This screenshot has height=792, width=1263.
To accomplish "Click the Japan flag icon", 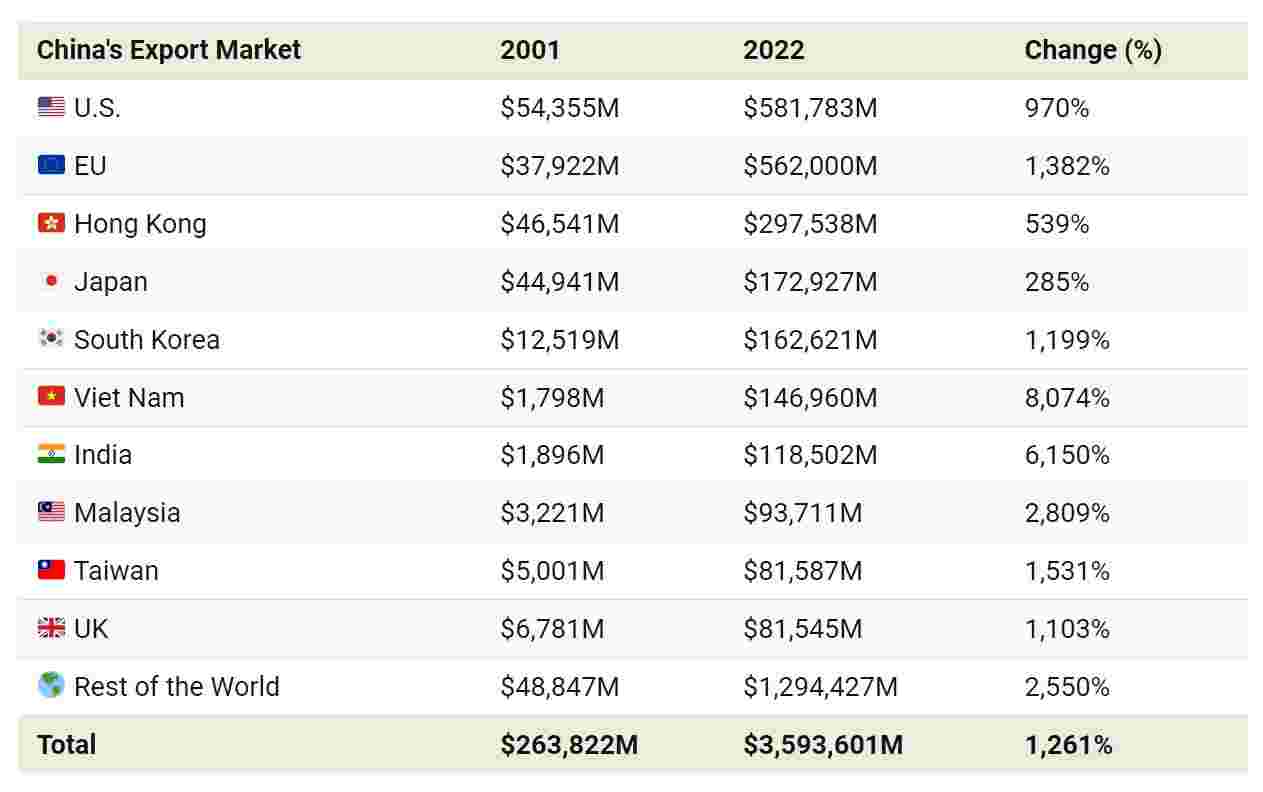I will pyautogui.click(x=51, y=281).
